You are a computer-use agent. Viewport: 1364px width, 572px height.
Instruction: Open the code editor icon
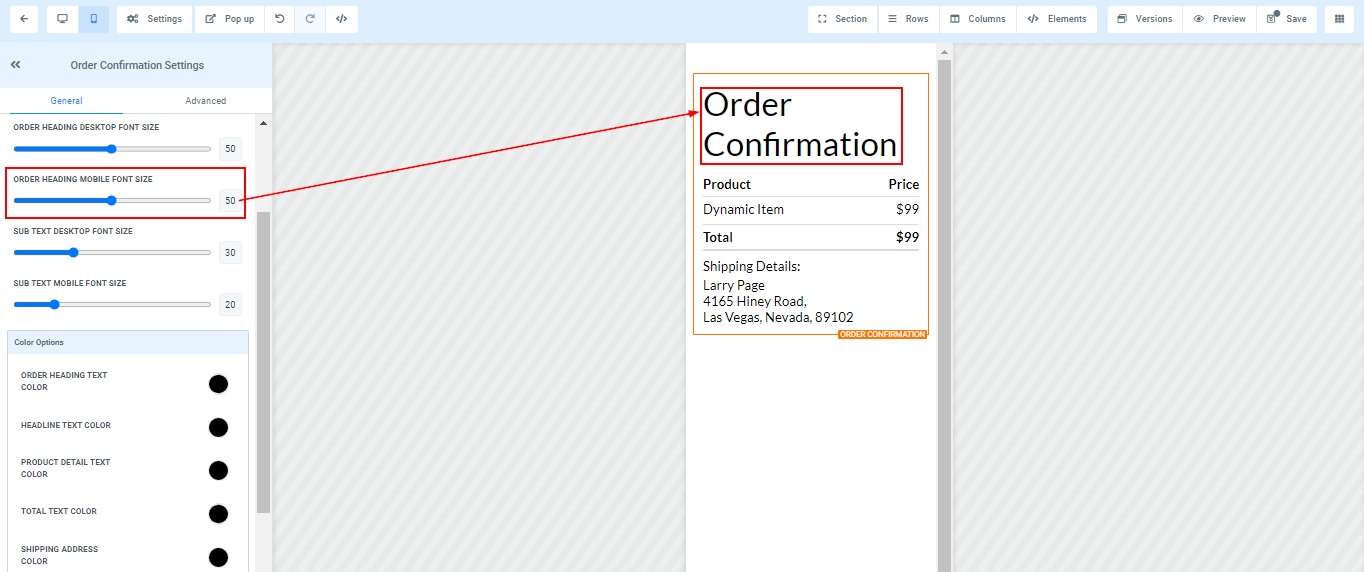(341, 19)
